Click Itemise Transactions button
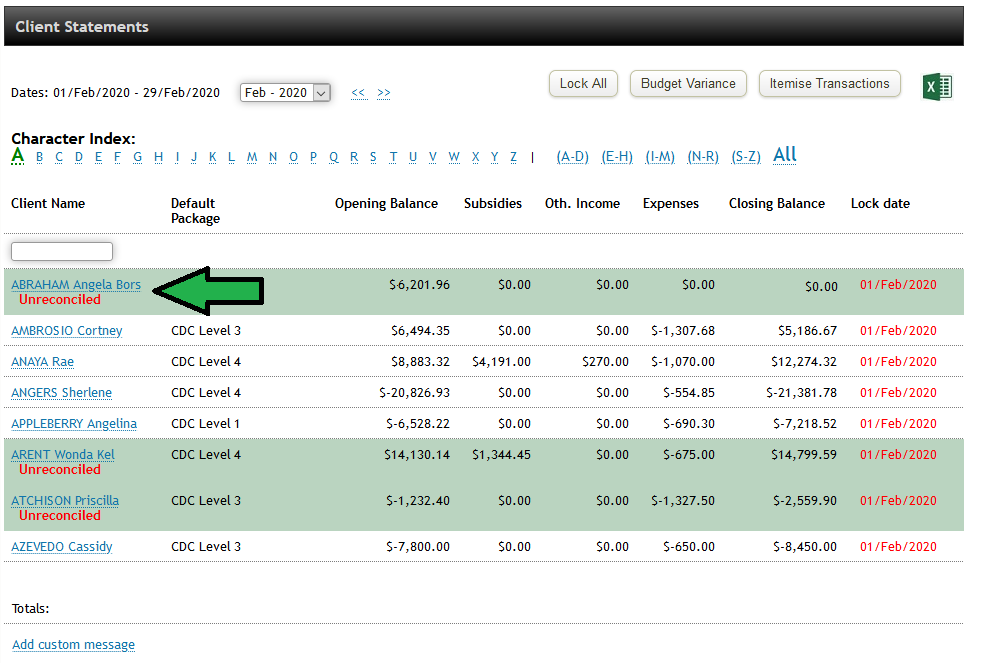The width and height of the screenshot is (981, 663). coord(829,84)
